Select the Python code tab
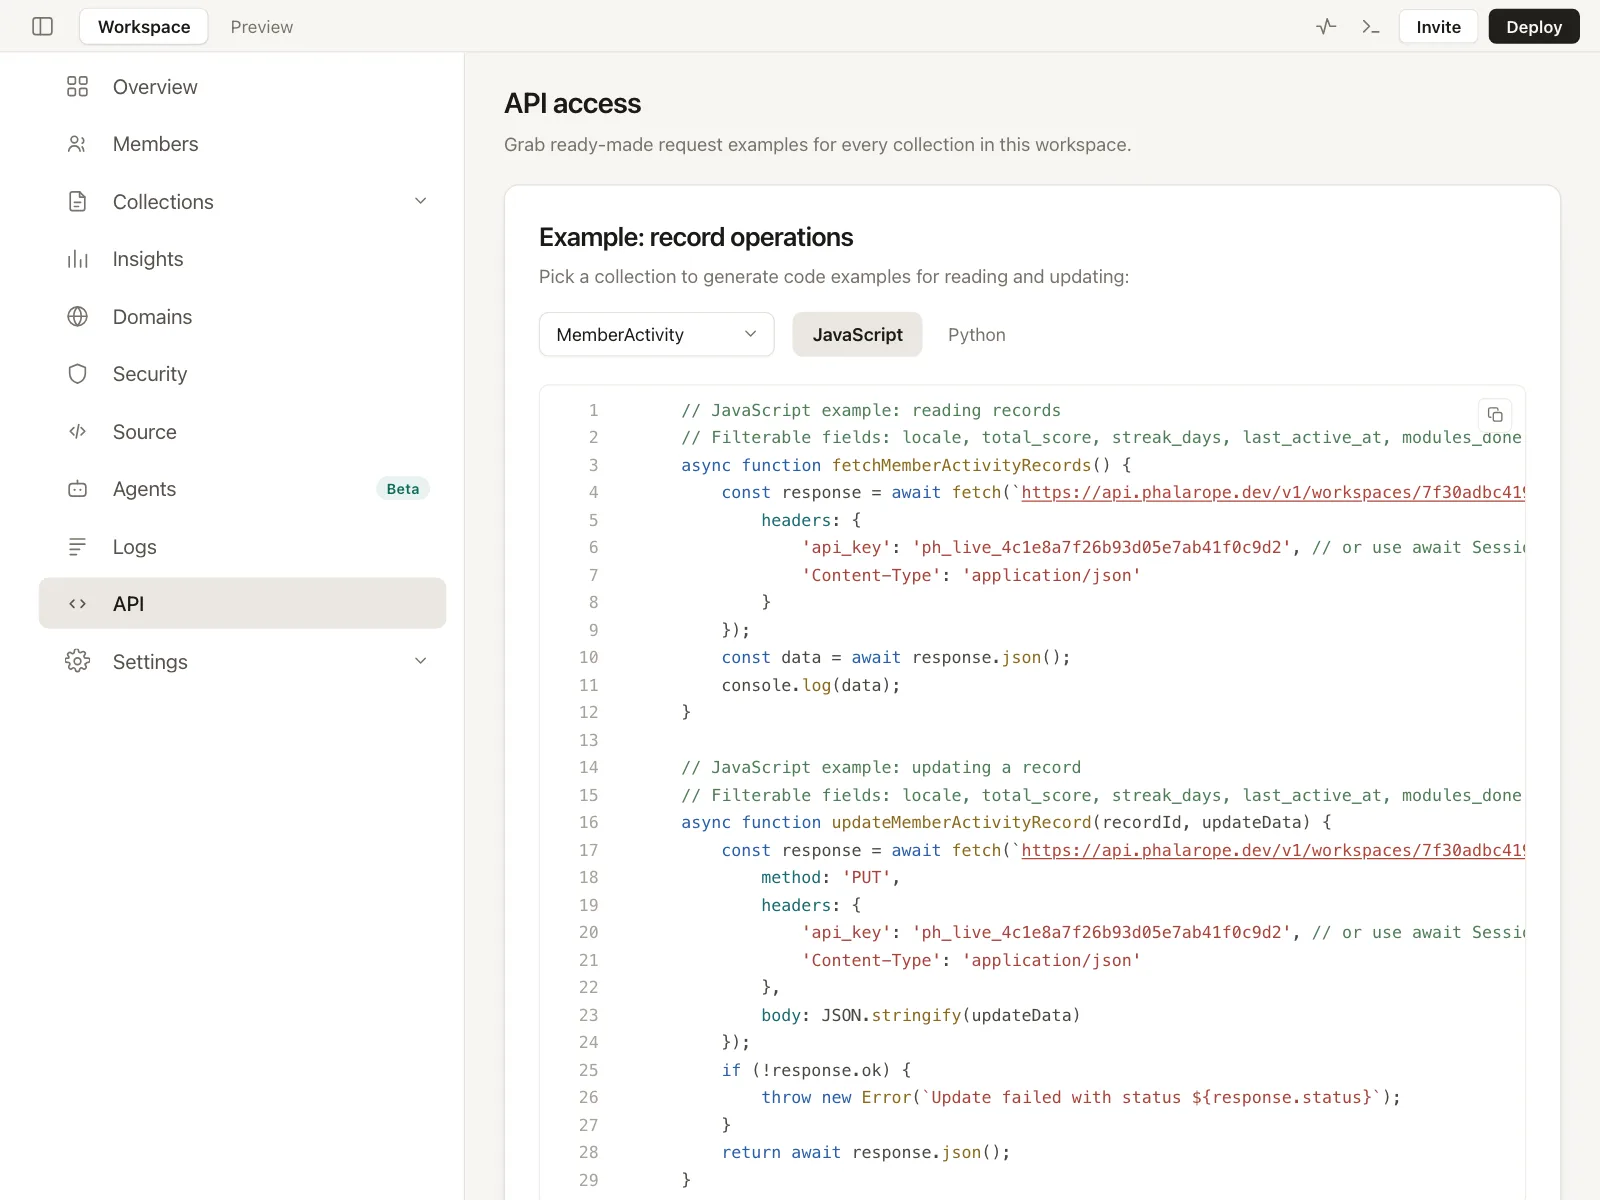This screenshot has height=1200, width=1600. click(977, 334)
